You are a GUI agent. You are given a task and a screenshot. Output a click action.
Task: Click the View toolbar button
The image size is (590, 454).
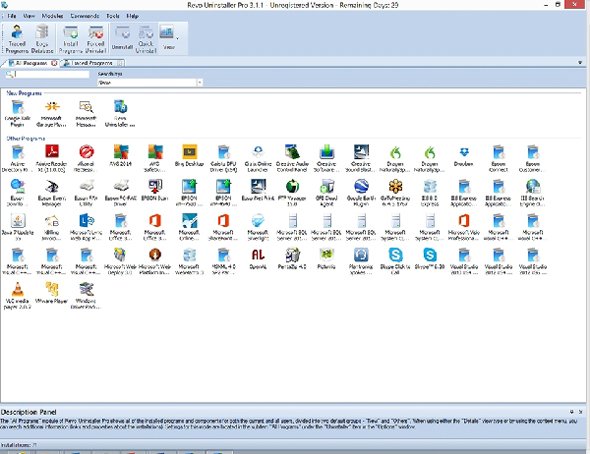click(167, 39)
